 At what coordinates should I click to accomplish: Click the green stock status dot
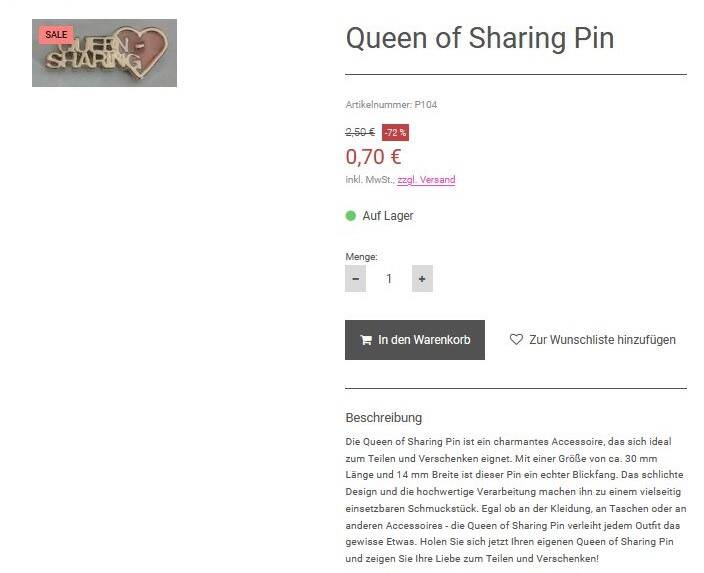[351, 216]
